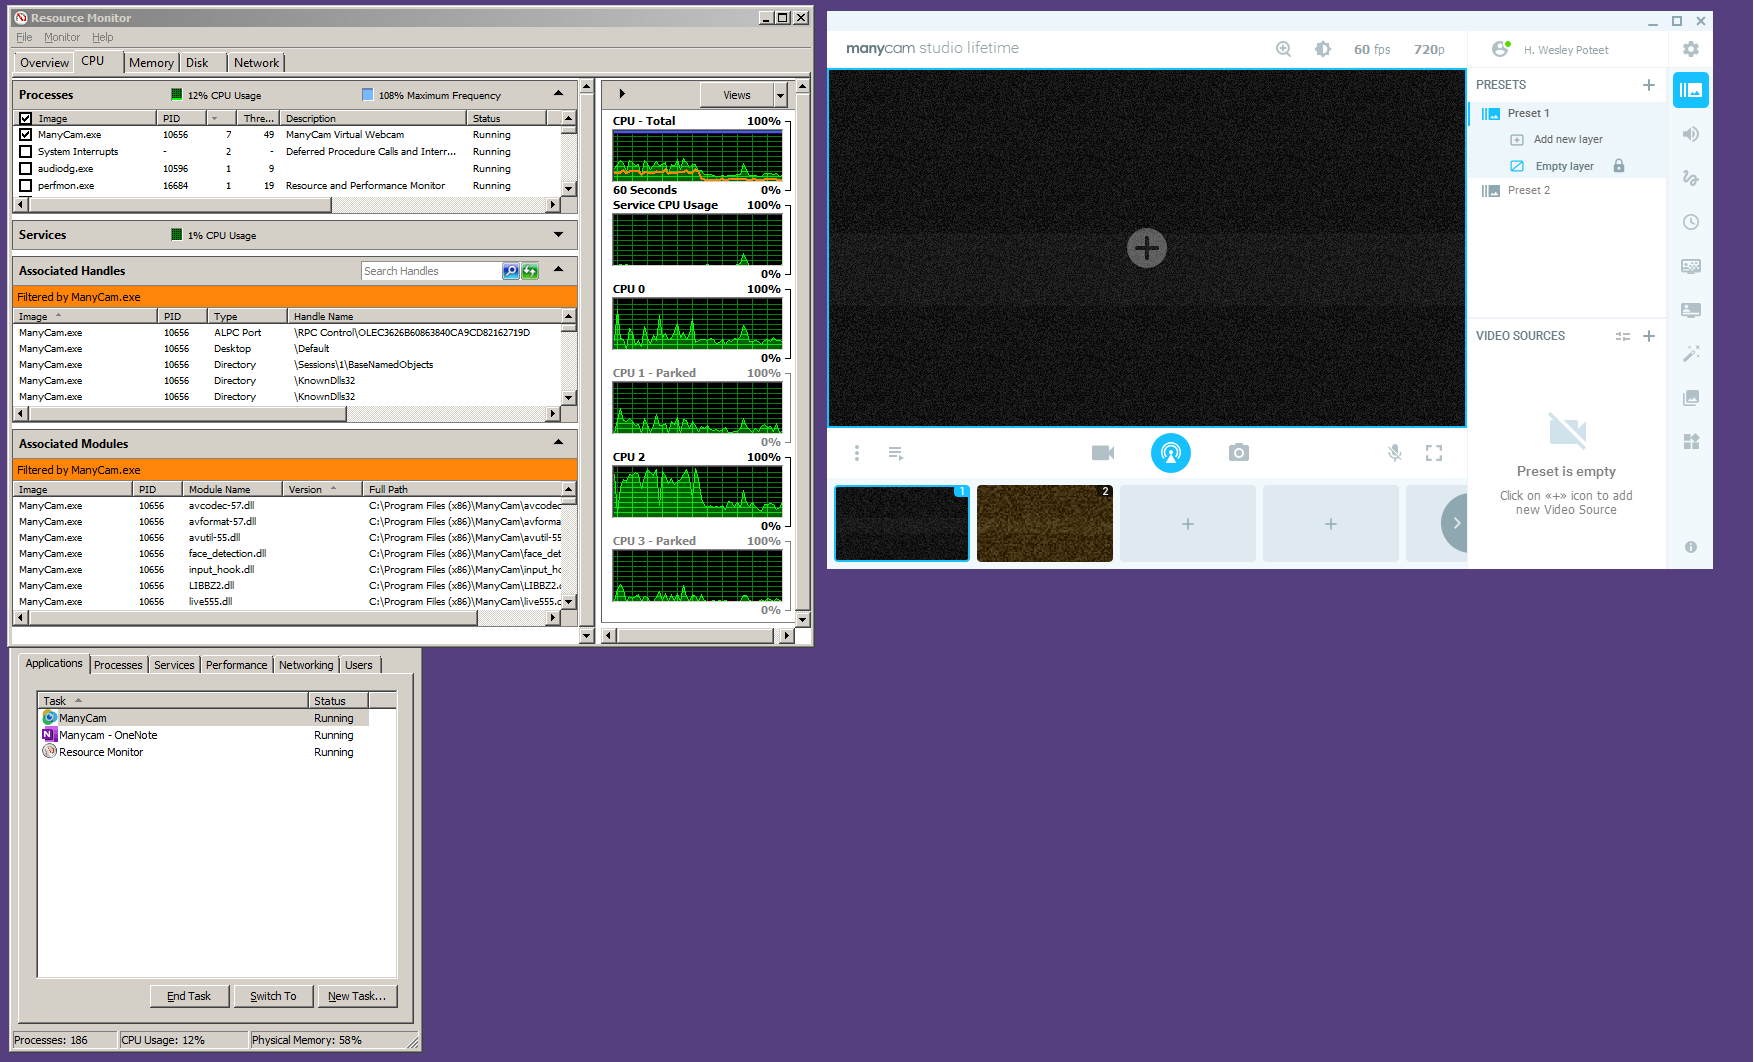The width and height of the screenshot is (1754, 1062).
Task: Check the System Interrupts checkbox
Action: [26, 151]
